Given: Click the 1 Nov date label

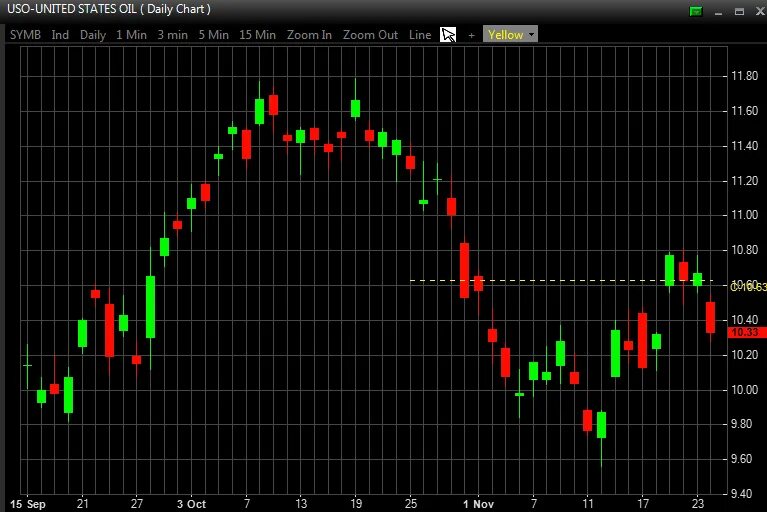Looking at the screenshot, I should 478,504.
